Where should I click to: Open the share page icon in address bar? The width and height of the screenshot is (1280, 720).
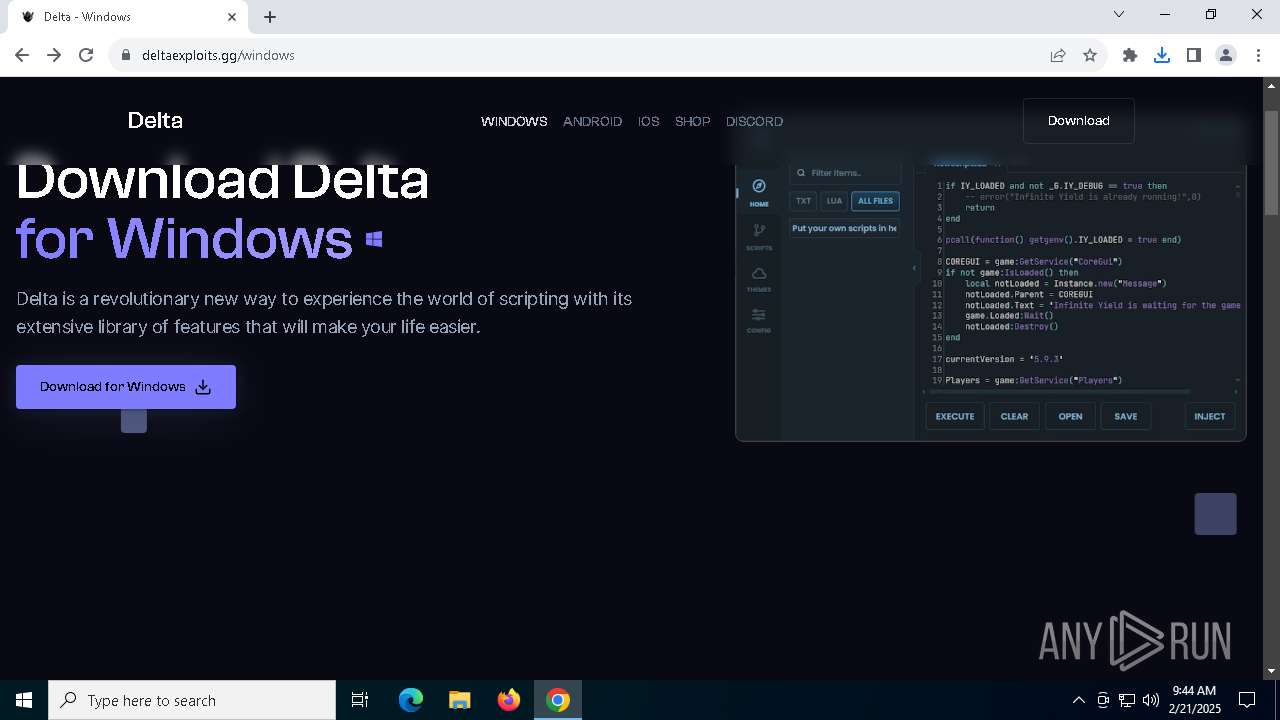point(1058,55)
